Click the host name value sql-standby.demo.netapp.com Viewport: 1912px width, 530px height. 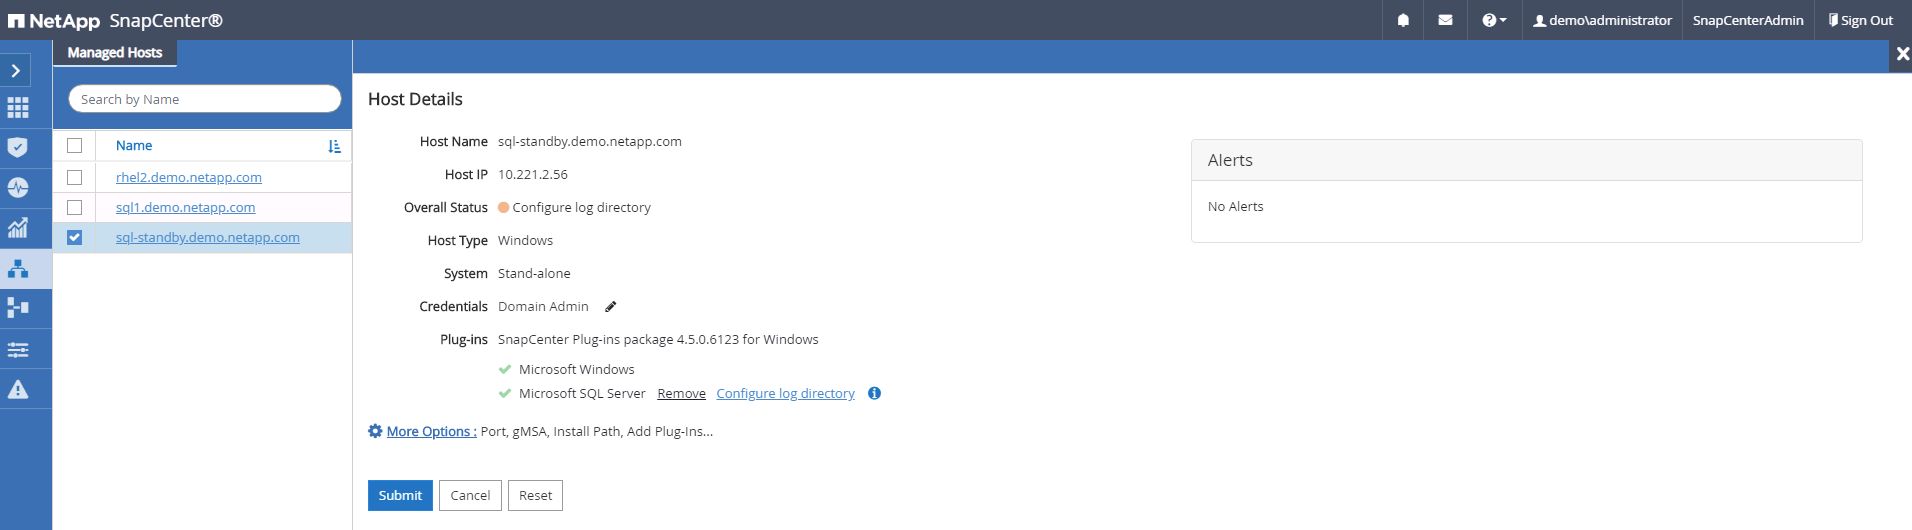coord(590,141)
